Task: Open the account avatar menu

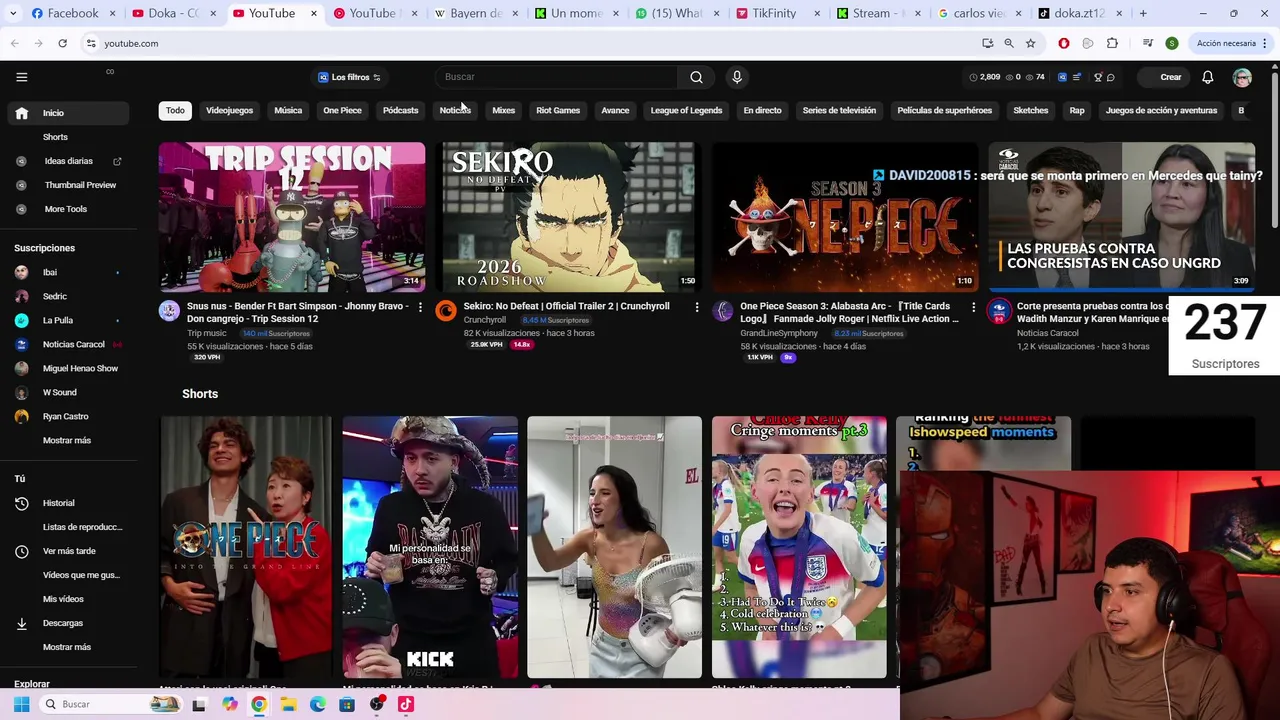Action: pos(1242,77)
